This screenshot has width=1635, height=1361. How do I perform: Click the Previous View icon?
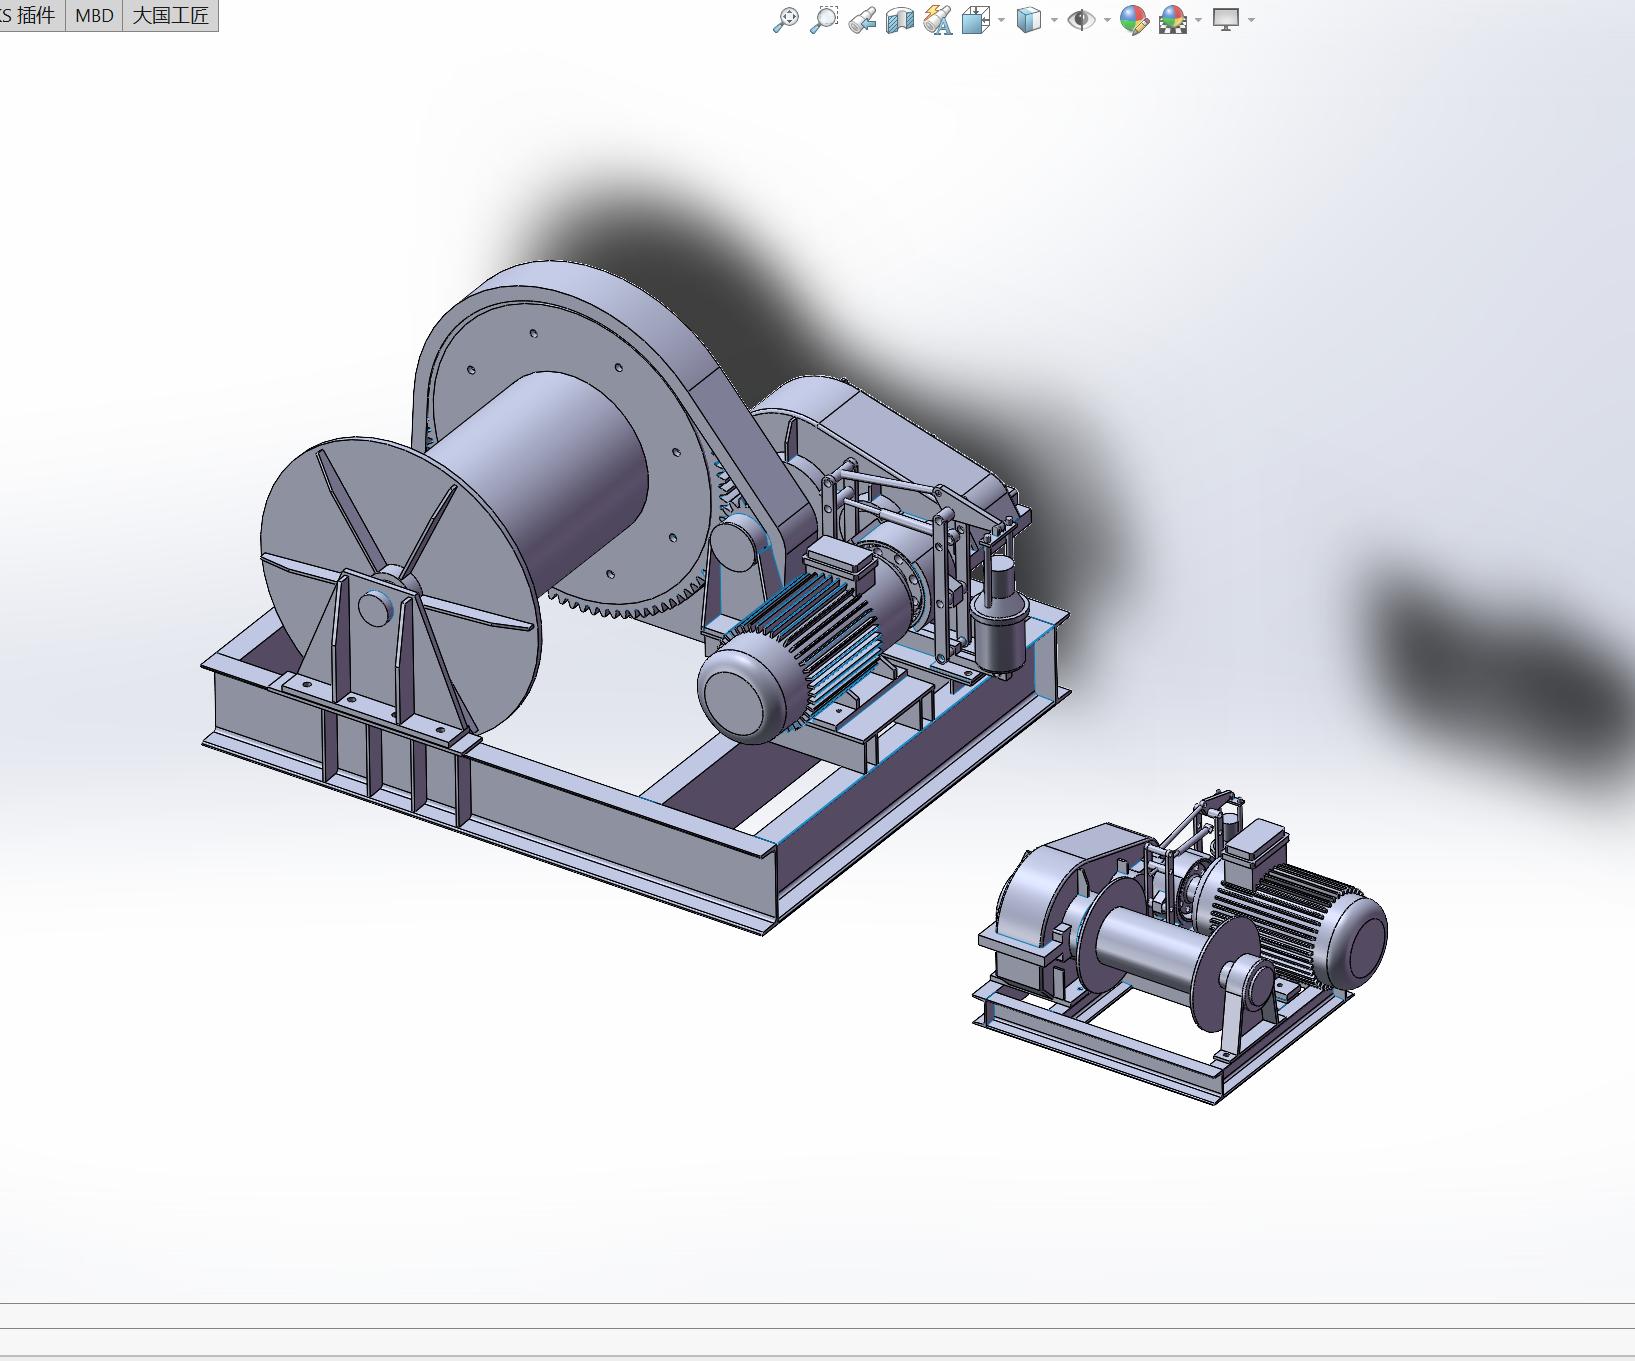click(x=862, y=20)
